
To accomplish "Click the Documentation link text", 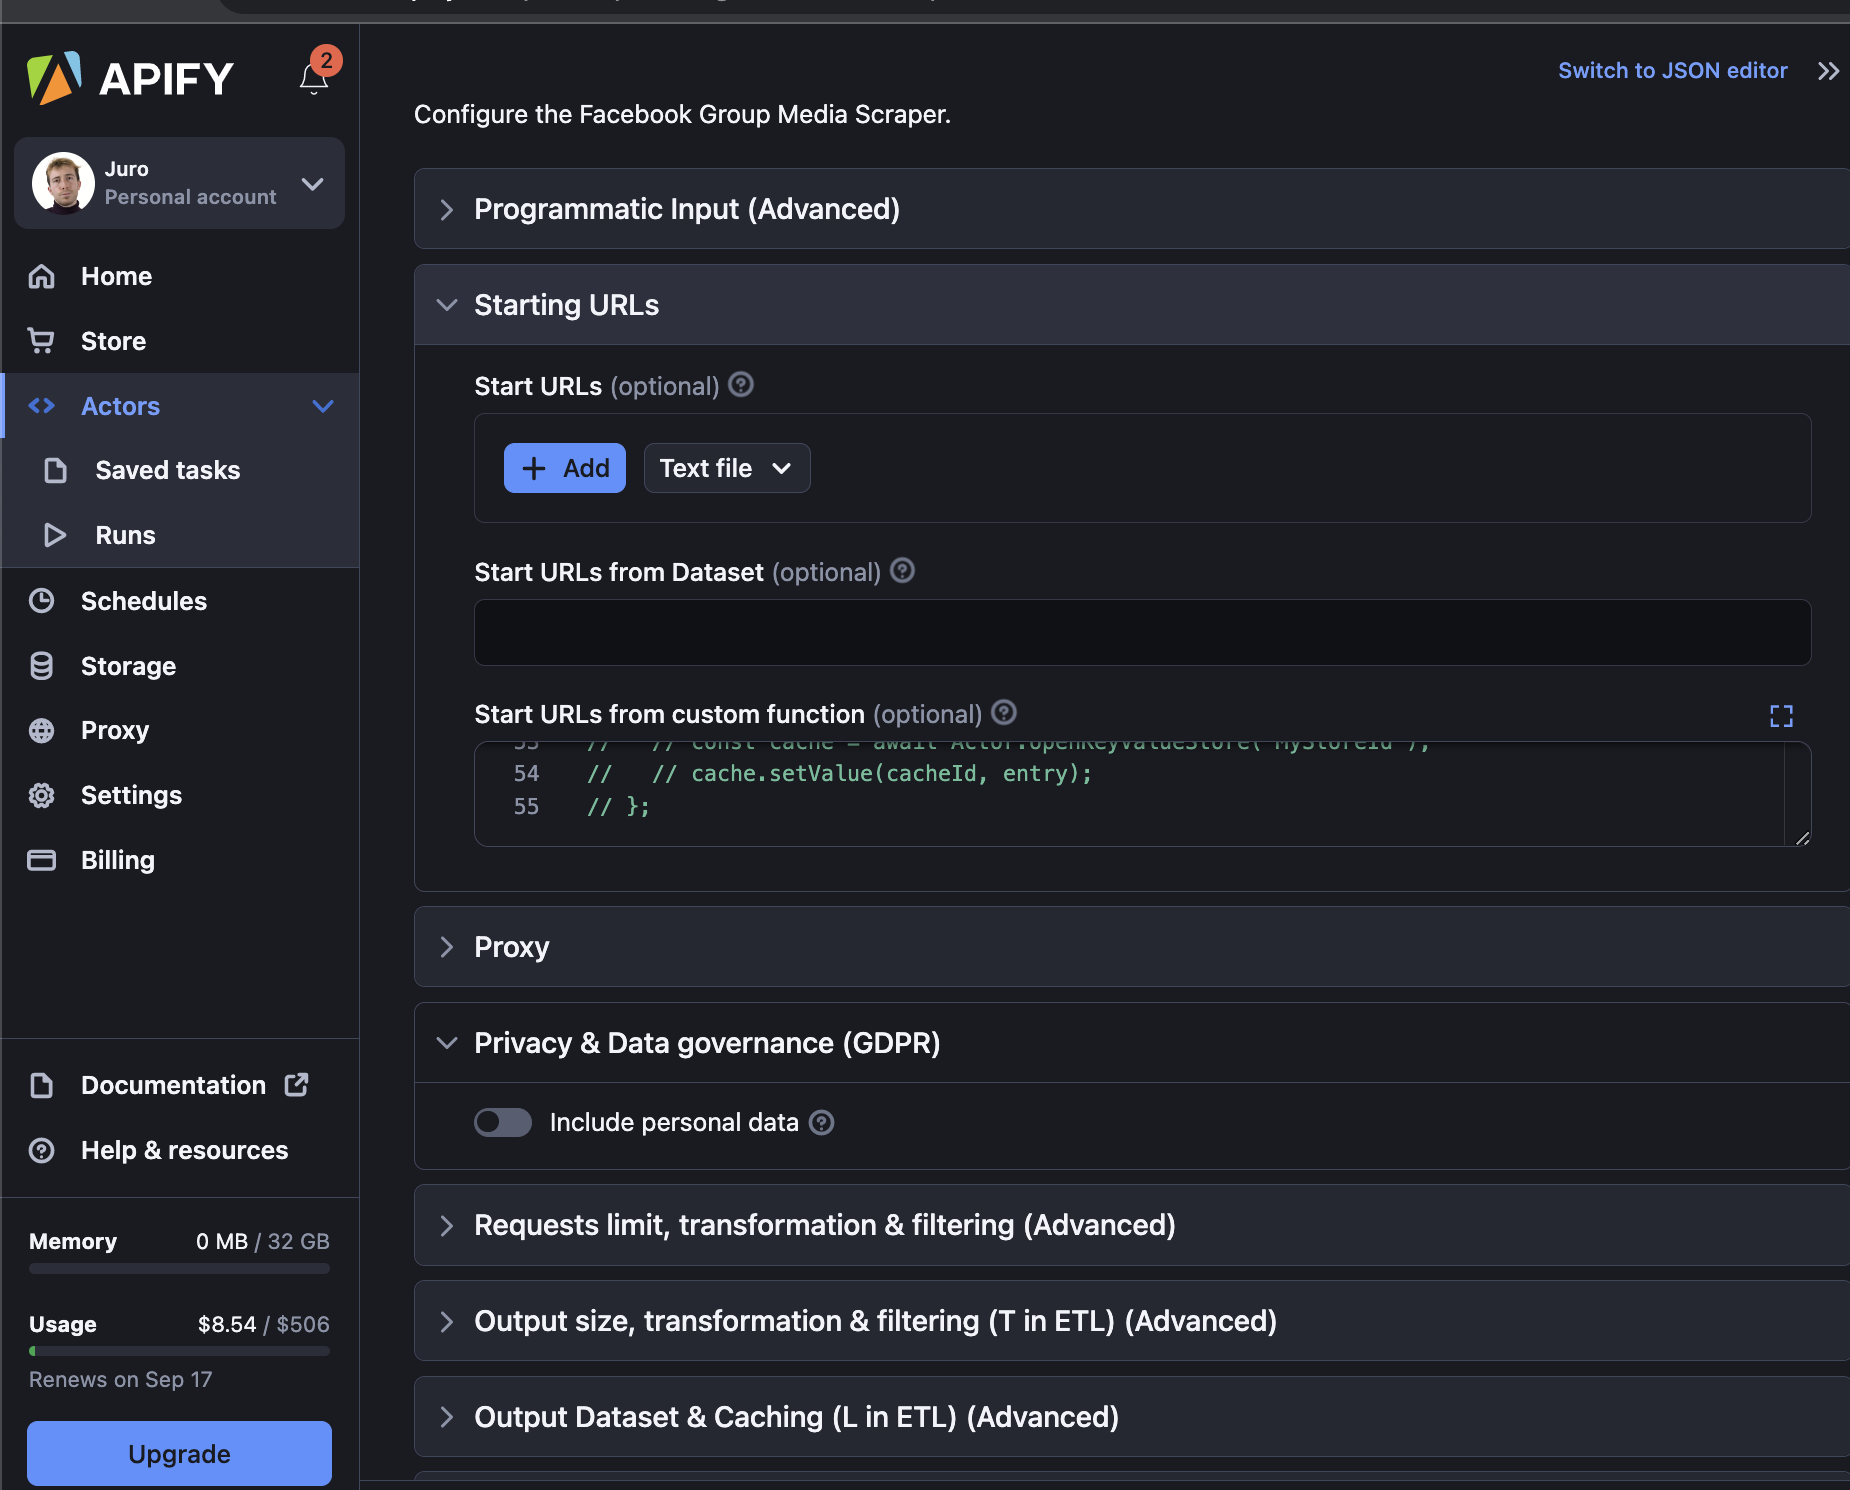I will click(174, 1085).
